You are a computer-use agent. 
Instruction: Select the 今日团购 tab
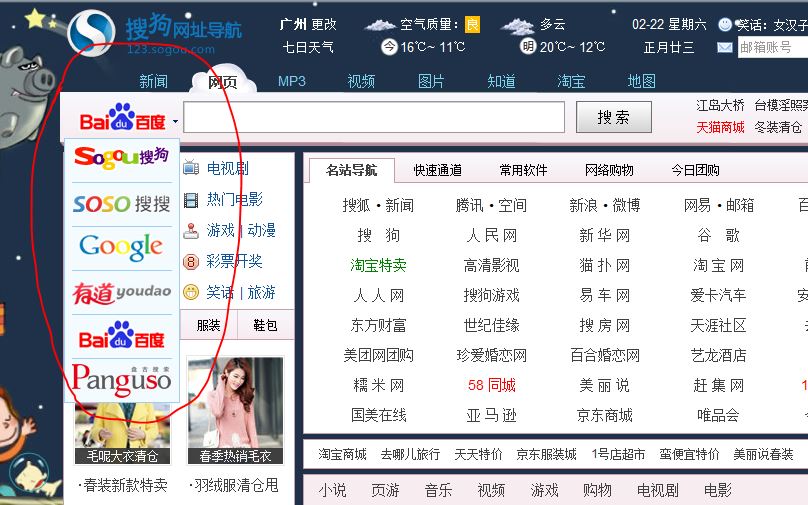click(695, 170)
